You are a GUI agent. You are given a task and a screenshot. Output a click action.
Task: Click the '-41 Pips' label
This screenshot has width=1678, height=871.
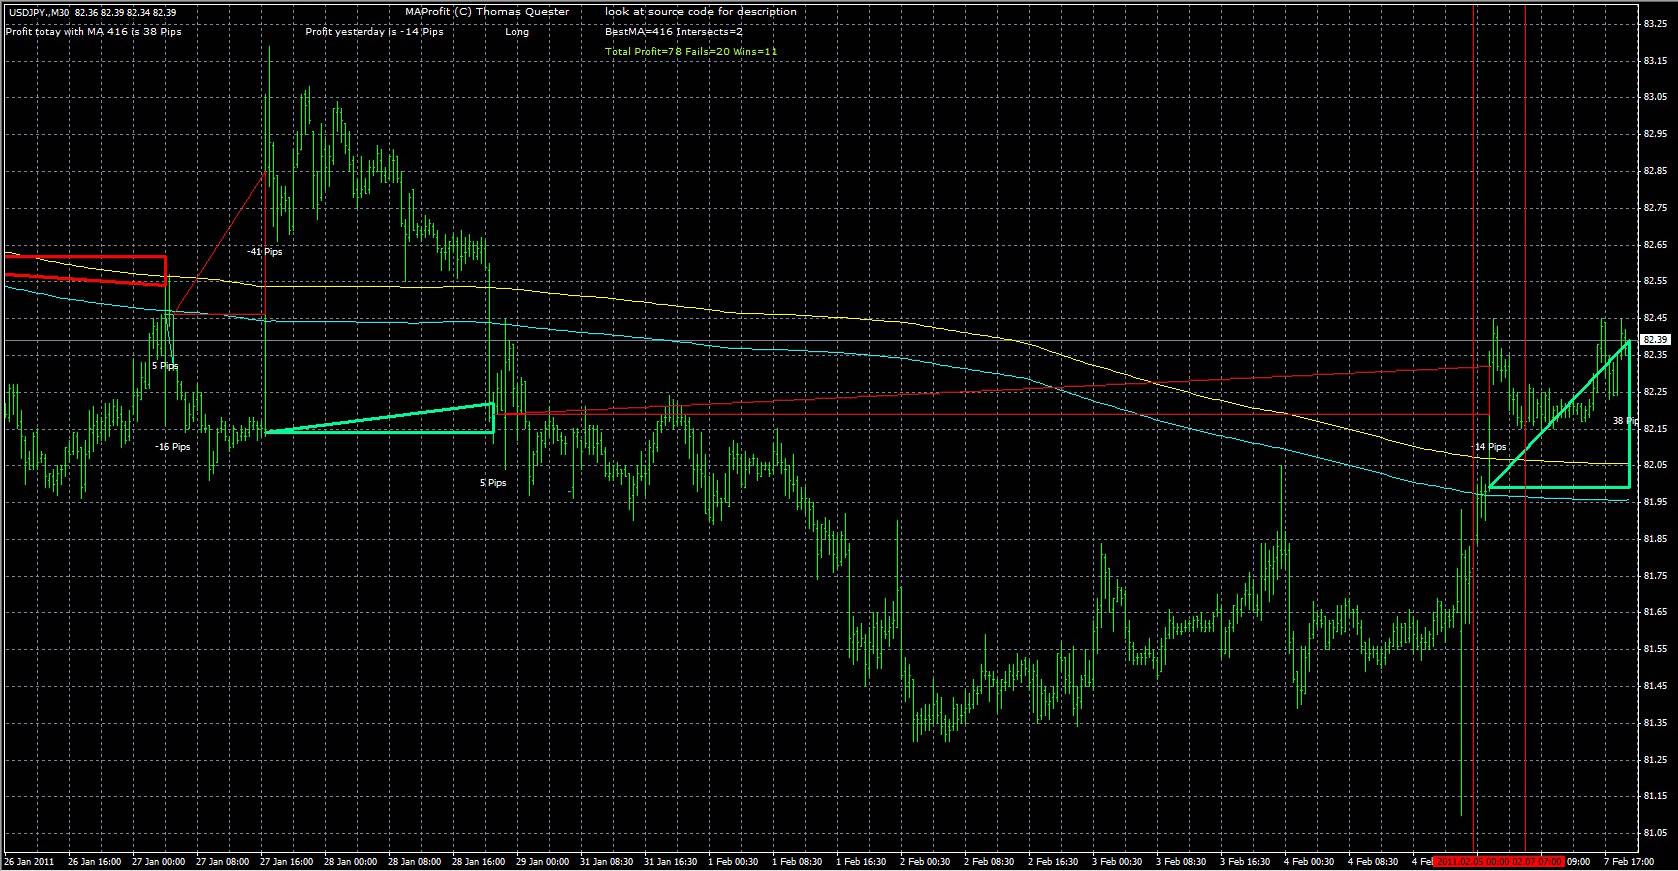[265, 252]
